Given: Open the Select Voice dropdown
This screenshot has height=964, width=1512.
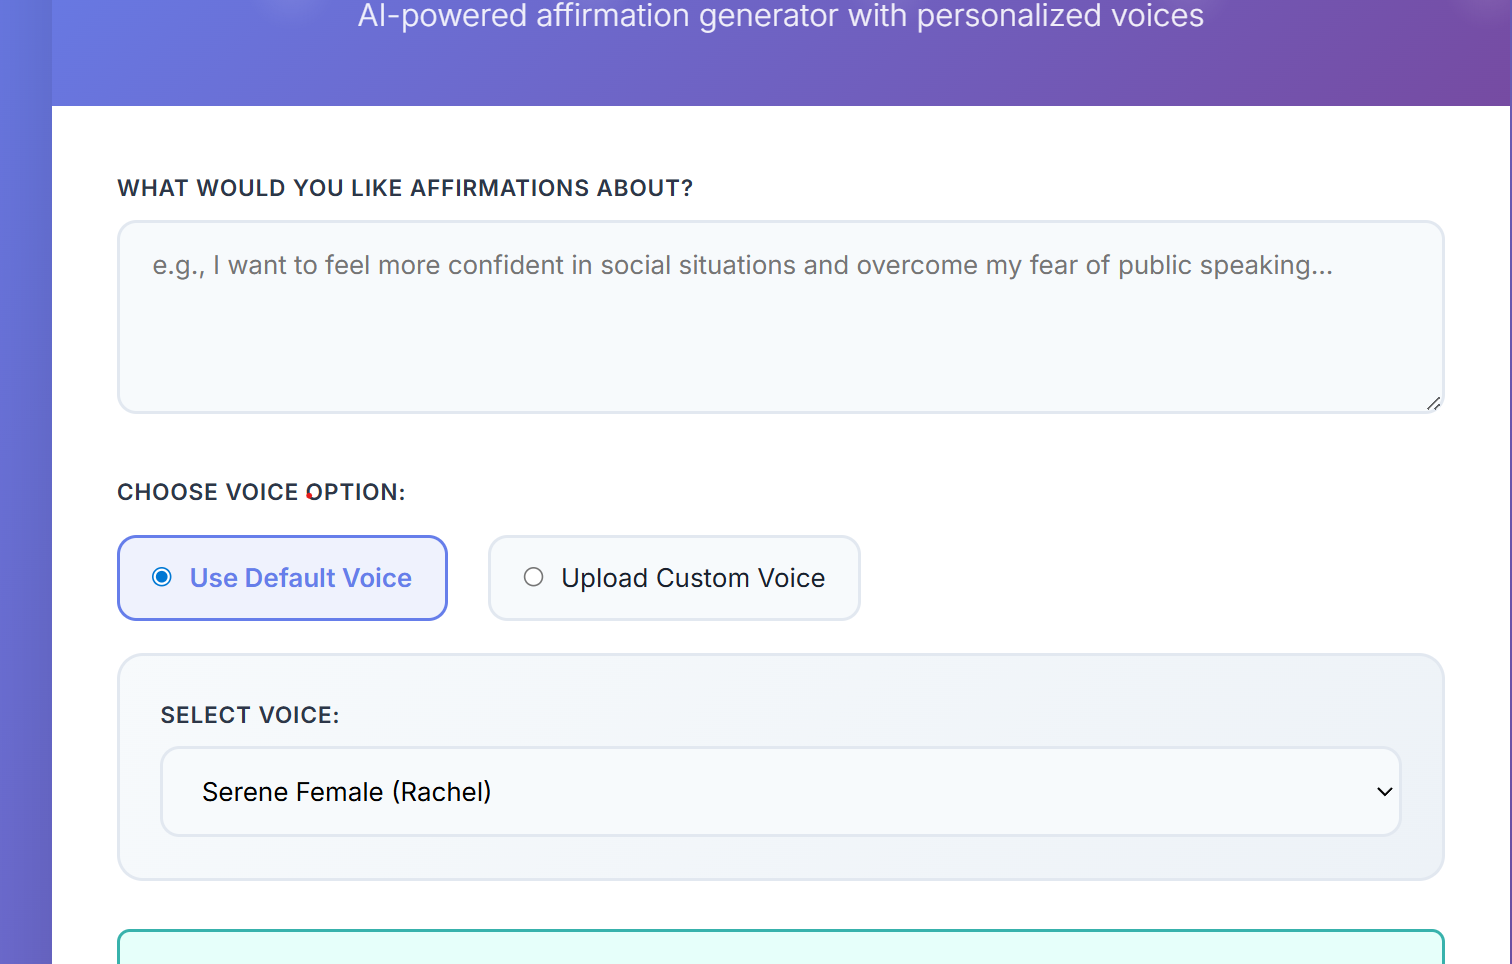Looking at the screenshot, I should click(x=780, y=791).
